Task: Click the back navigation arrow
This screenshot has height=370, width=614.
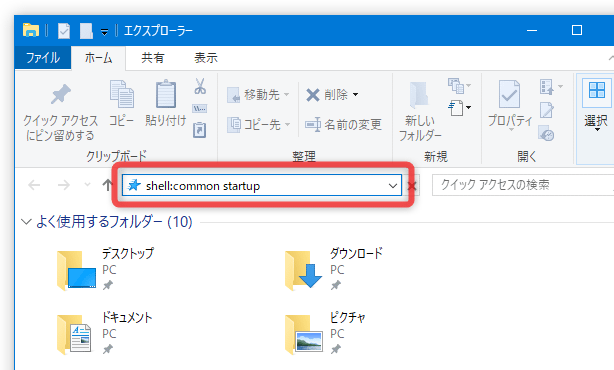Action: tap(34, 185)
